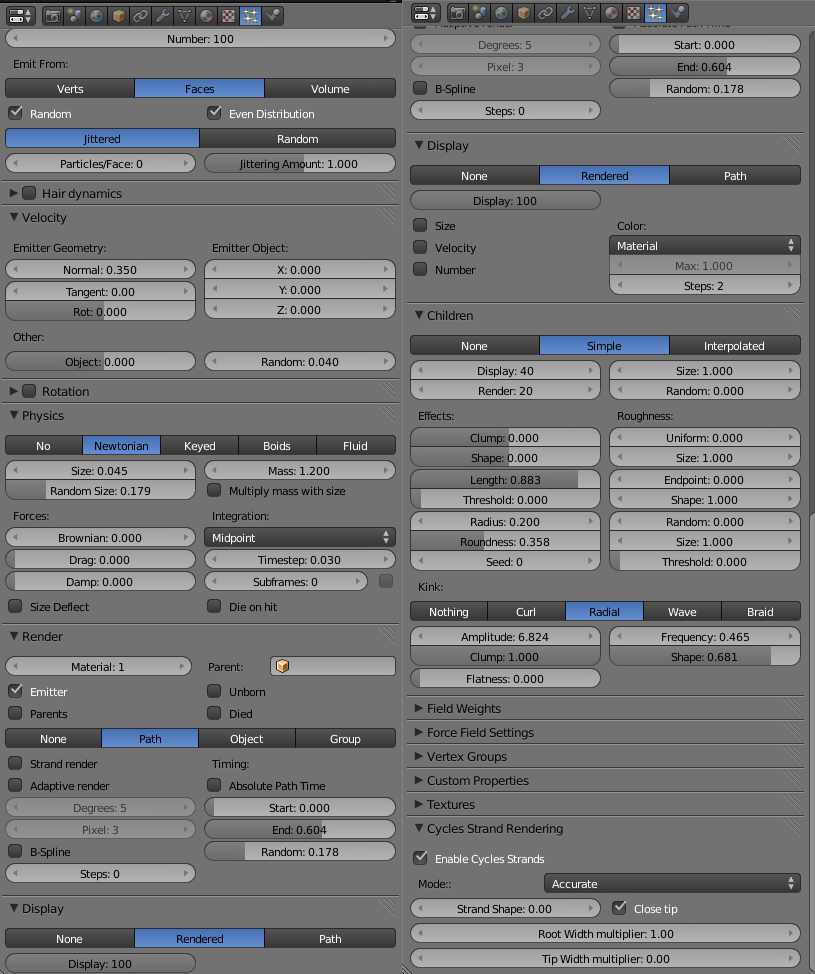Screen dimensions: 815x974
Task: Enable Strand render checkbox
Action: 16,763
